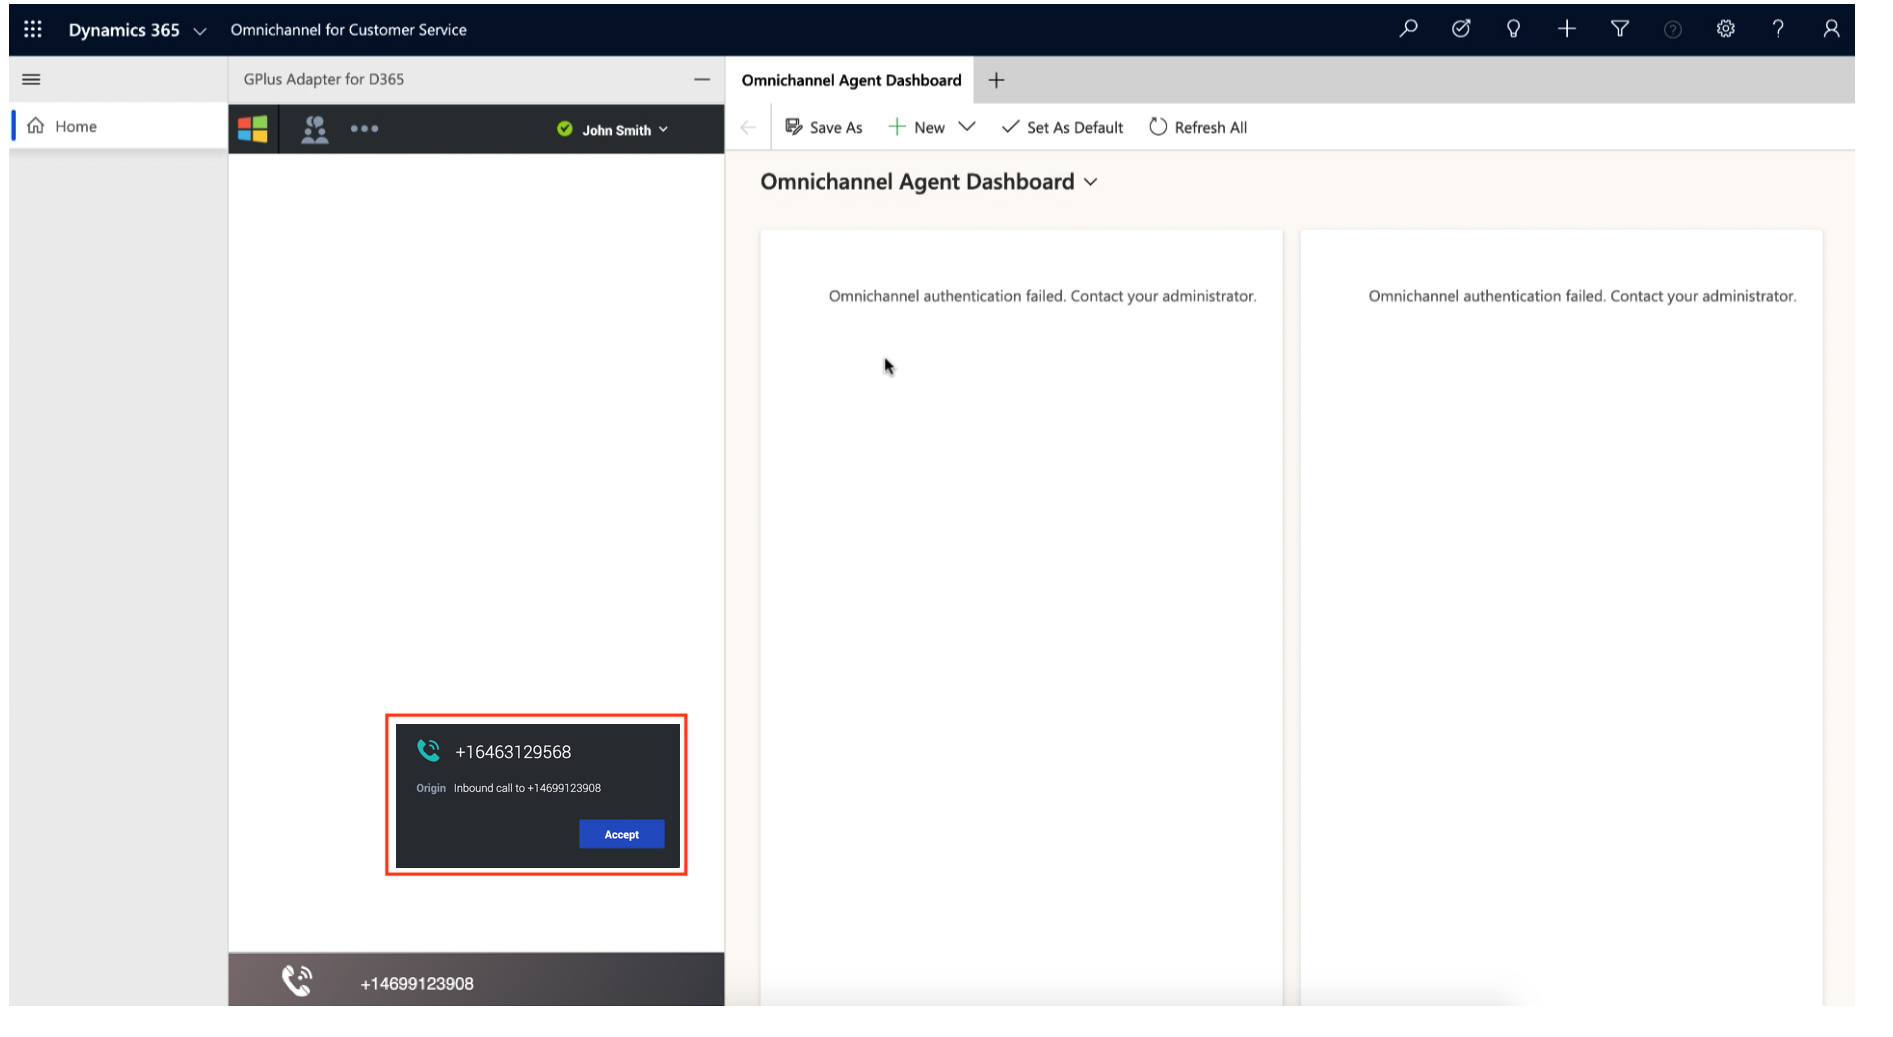The image size is (1893, 1037).
Task: Click Set As Default
Action: pyautogui.click(x=1062, y=127)
